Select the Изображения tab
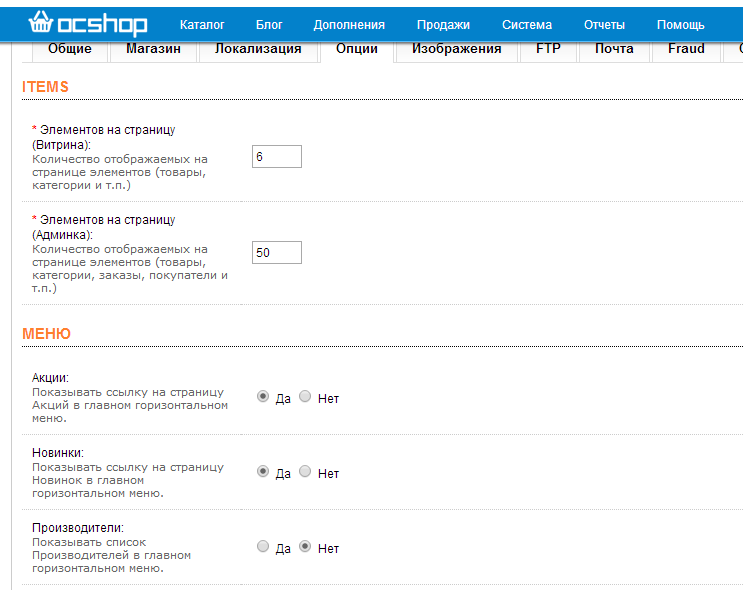Screen dimensions: 743x590 point(456,49)
